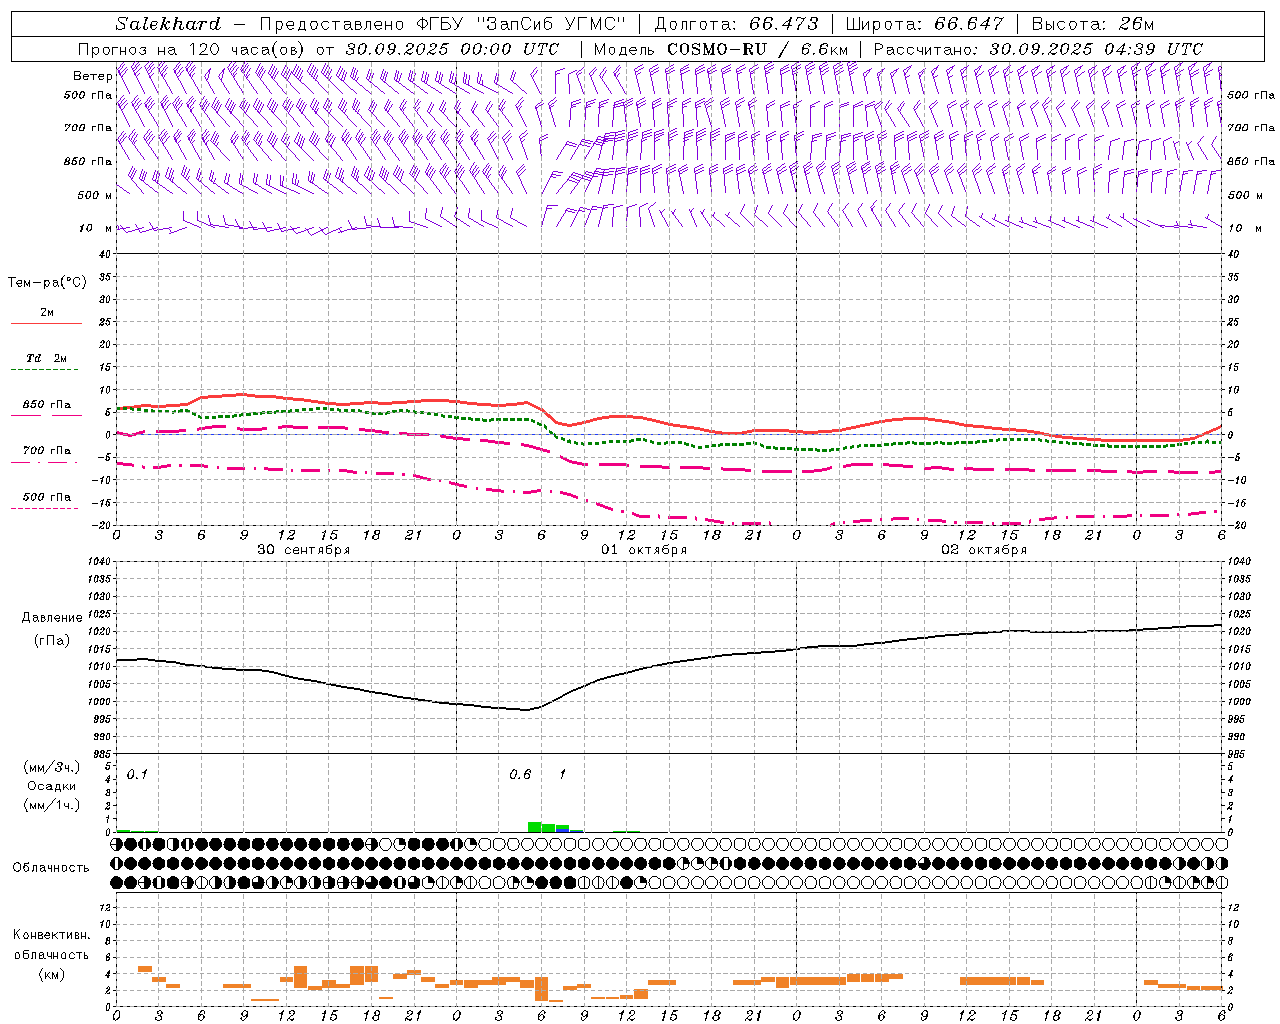The image size is (1280, 1024).
Task: Click the (км) convective cloud unit label
Action: pyautogui.click(x=51, y=974)
